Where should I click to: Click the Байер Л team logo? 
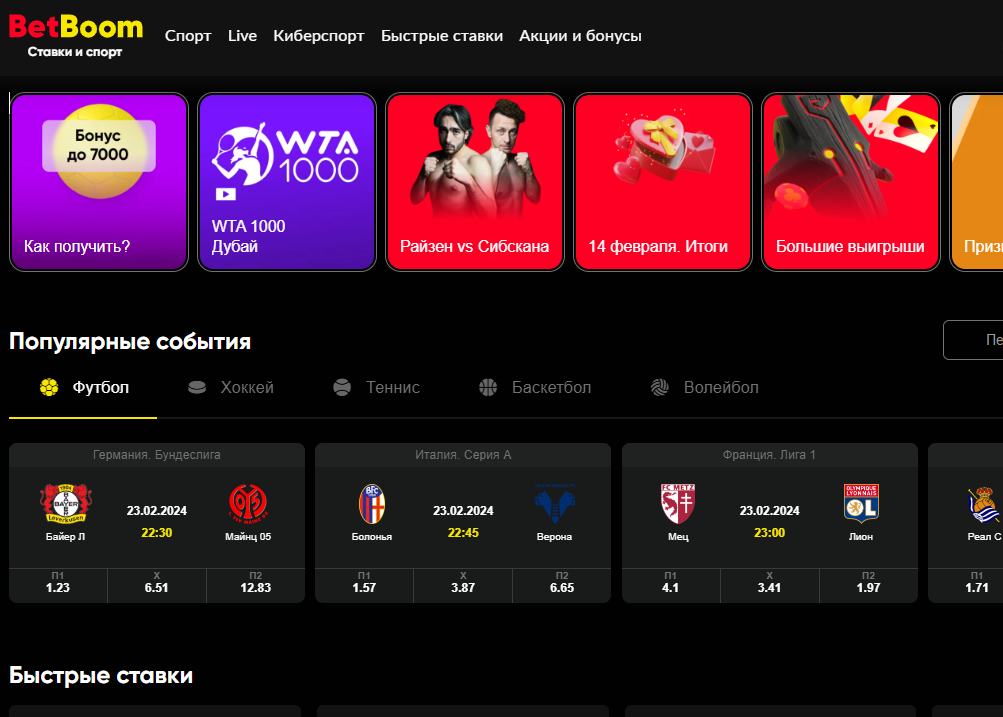65,503
